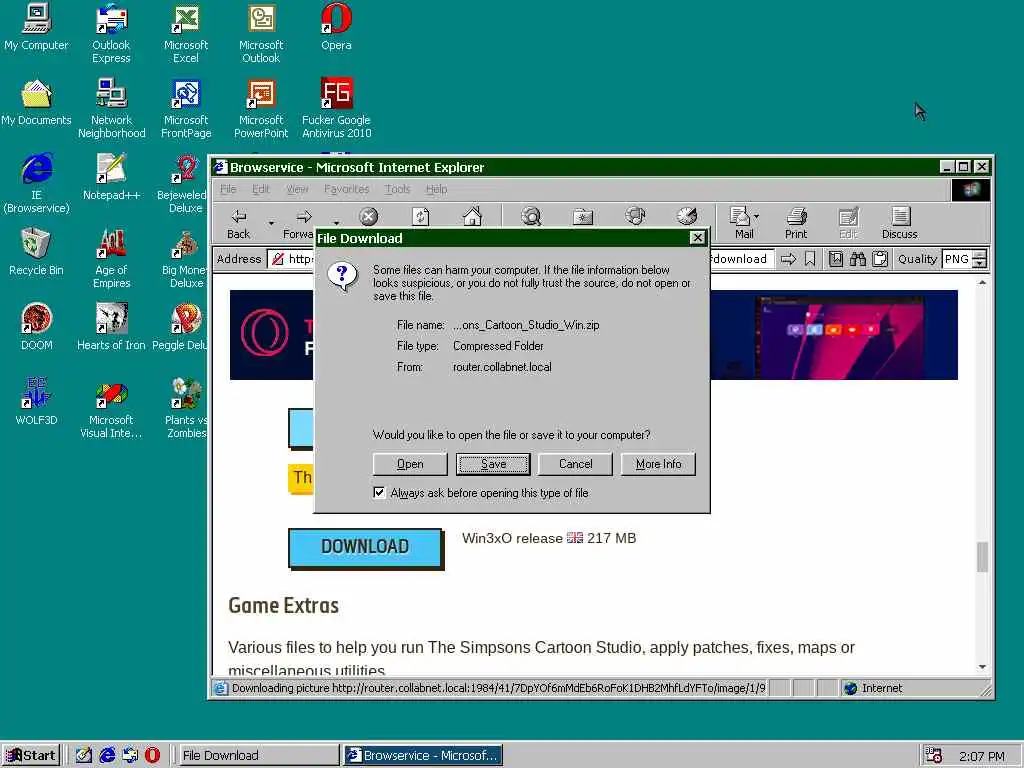Click the Print toolbar icon
Image resolution: width=1024 pixels, height=768 pixels.
[796, 223]
